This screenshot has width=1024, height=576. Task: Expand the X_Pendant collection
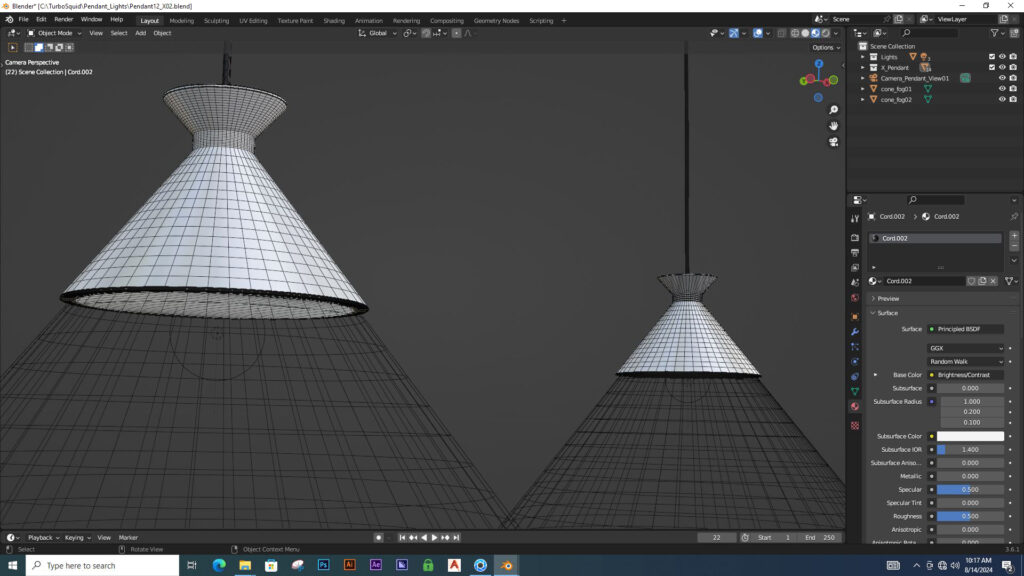(863, 67)
